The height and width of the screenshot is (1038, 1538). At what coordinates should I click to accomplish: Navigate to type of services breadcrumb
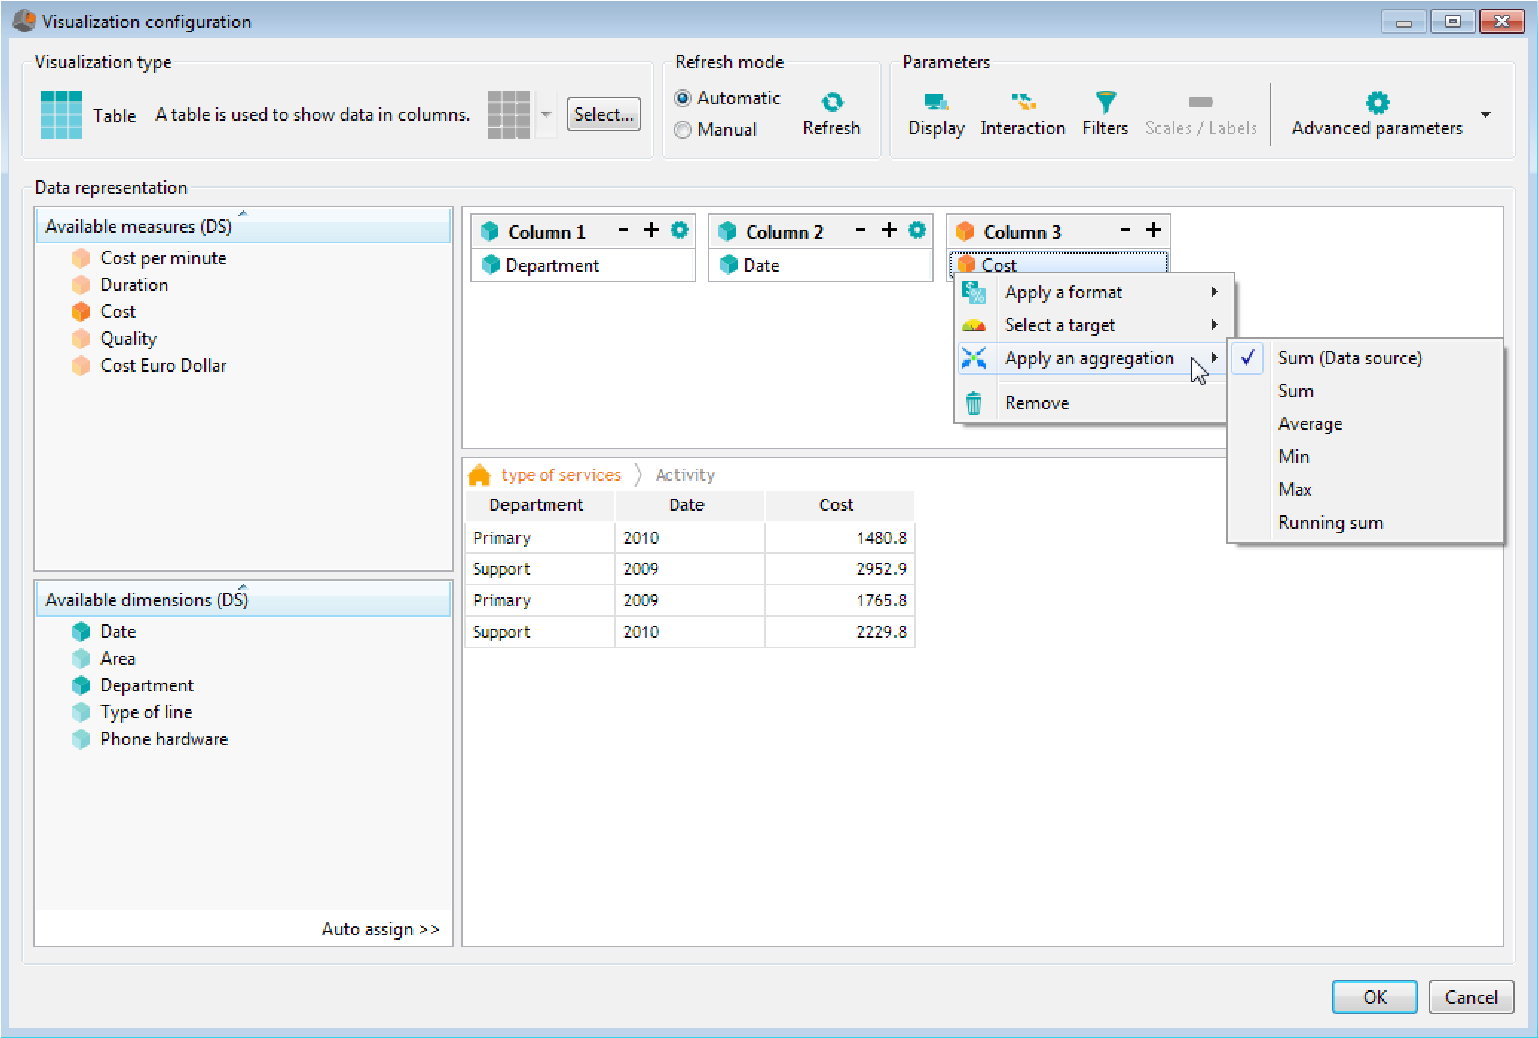tap(561, 475)
